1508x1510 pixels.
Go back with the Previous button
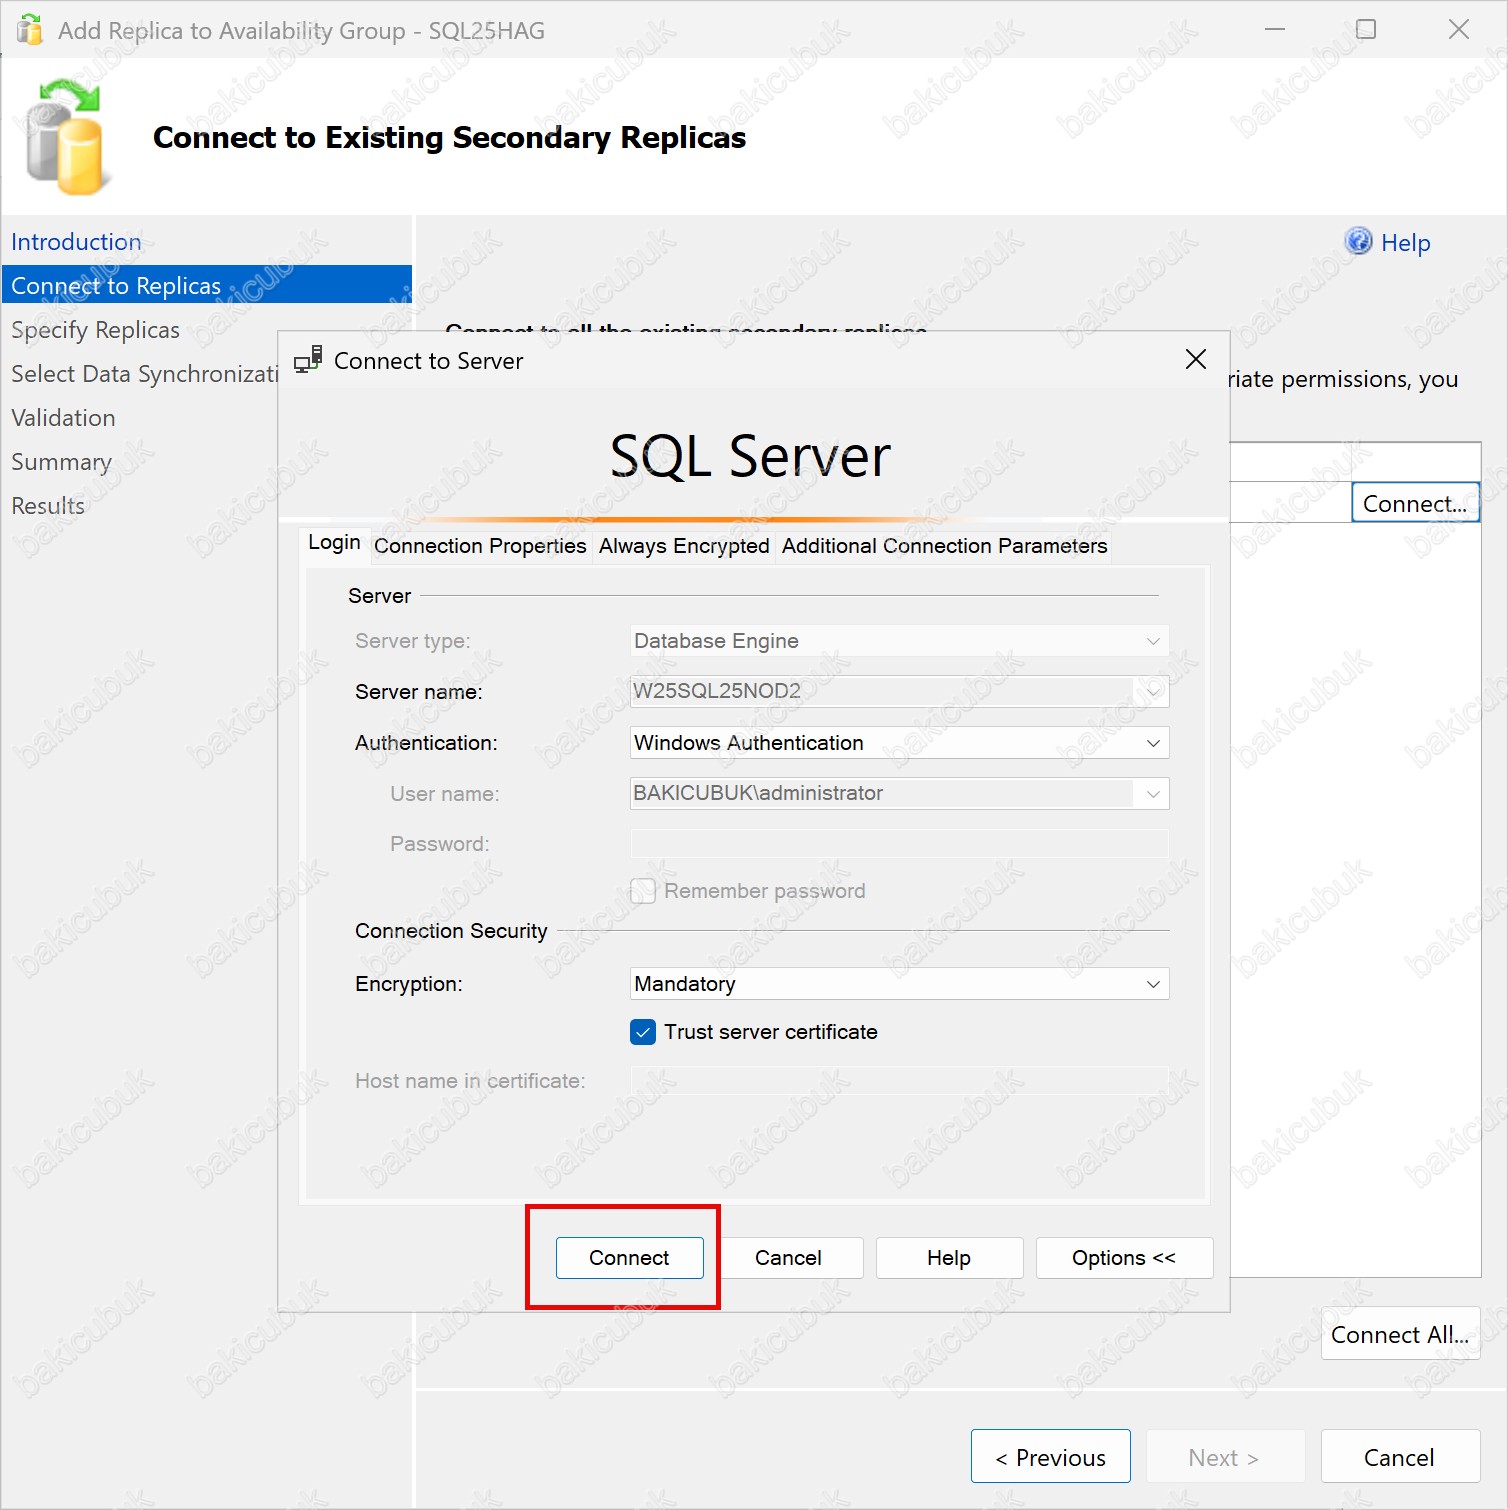[1050, 1457]
